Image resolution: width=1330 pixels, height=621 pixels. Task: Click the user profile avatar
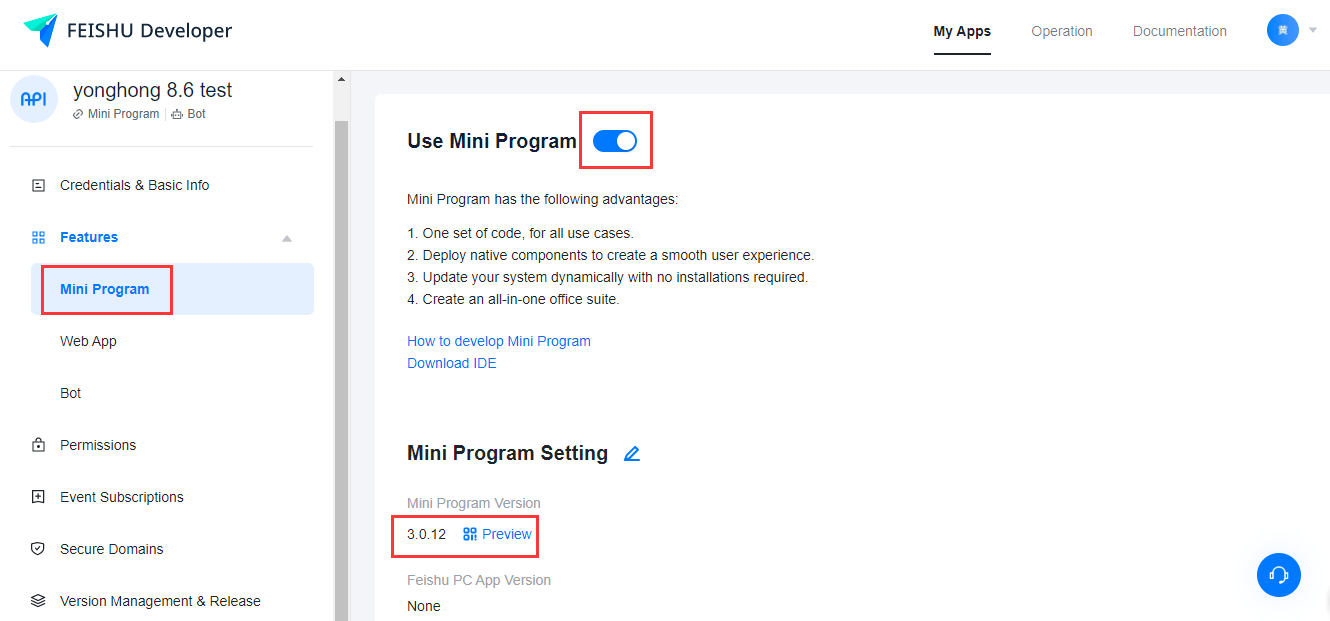click(x=1282, y=30)
